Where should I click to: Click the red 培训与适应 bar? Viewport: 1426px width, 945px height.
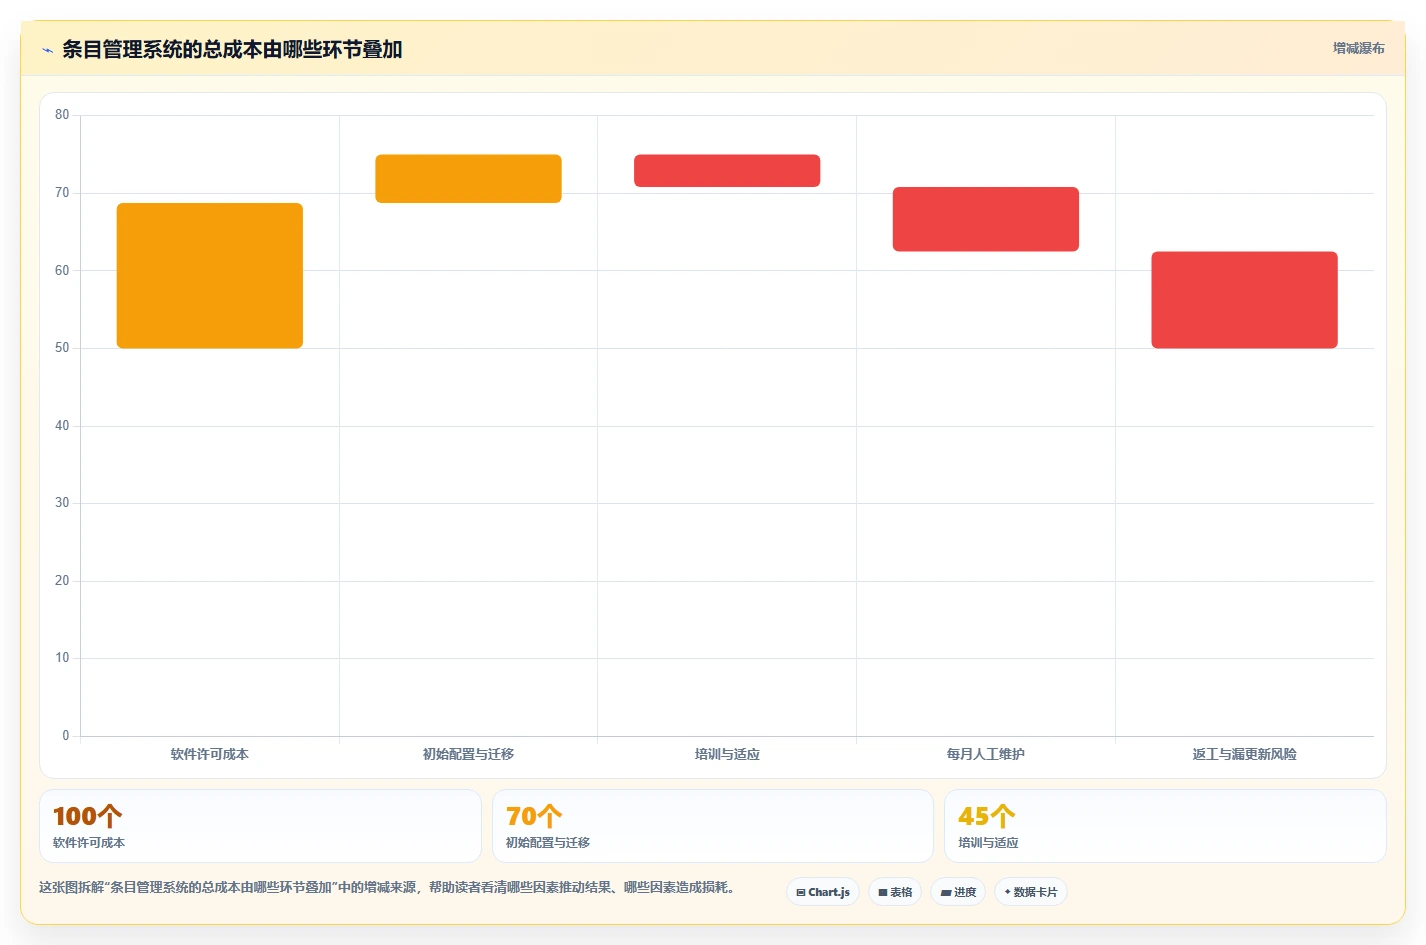(x=727, y=171)
